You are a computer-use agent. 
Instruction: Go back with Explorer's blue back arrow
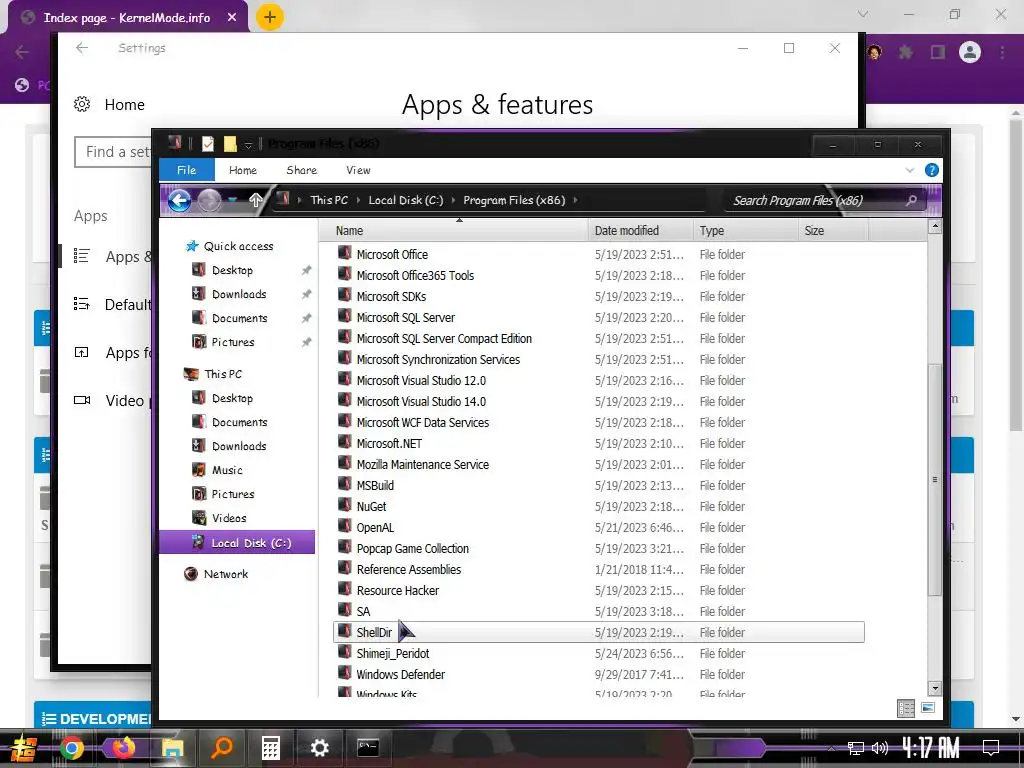coord(180,200)
